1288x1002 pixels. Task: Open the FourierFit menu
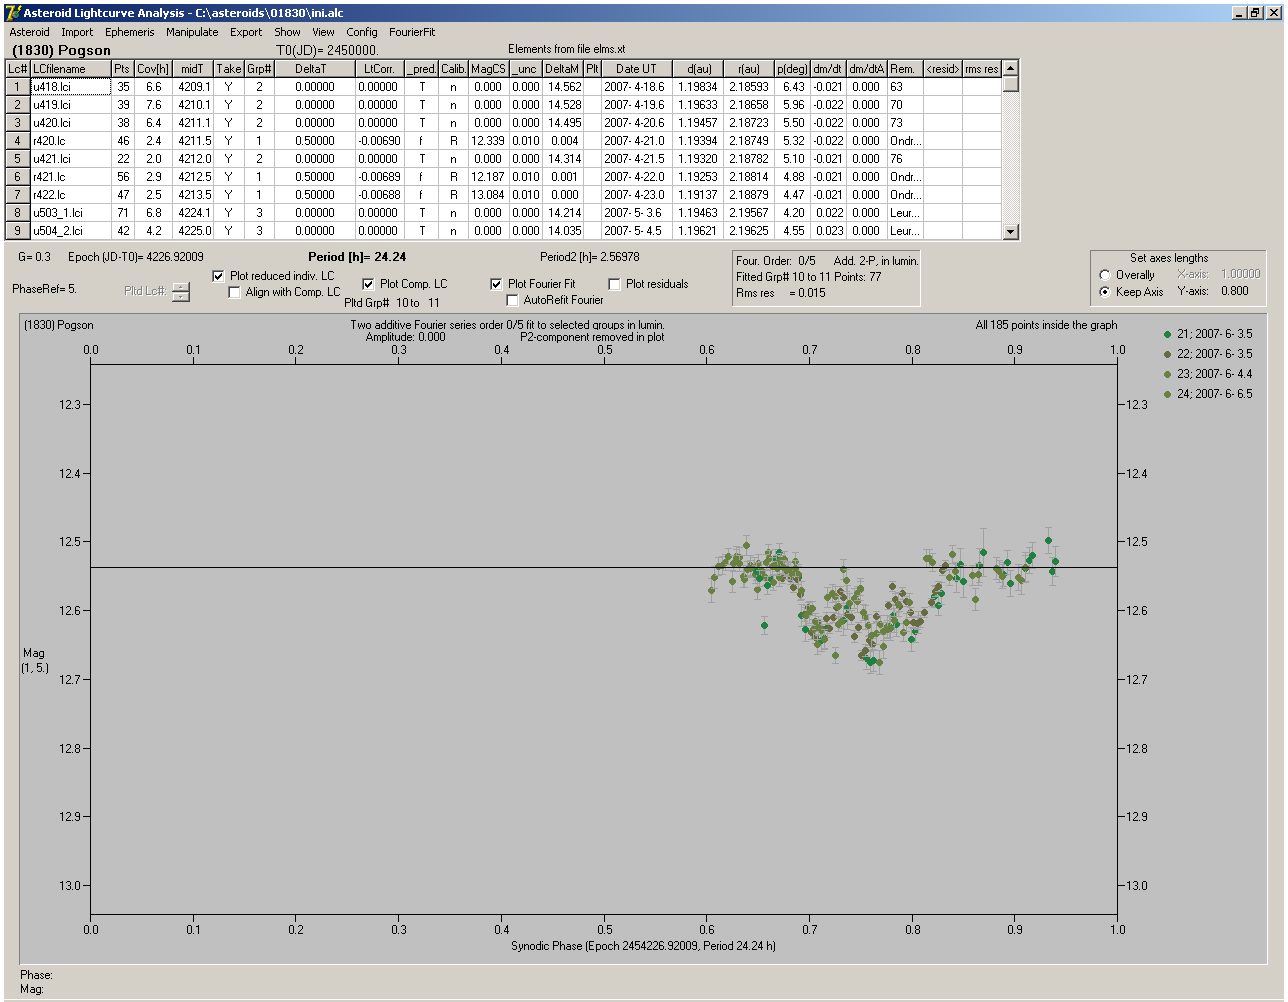pyautogui.click(x=412, y=32)
